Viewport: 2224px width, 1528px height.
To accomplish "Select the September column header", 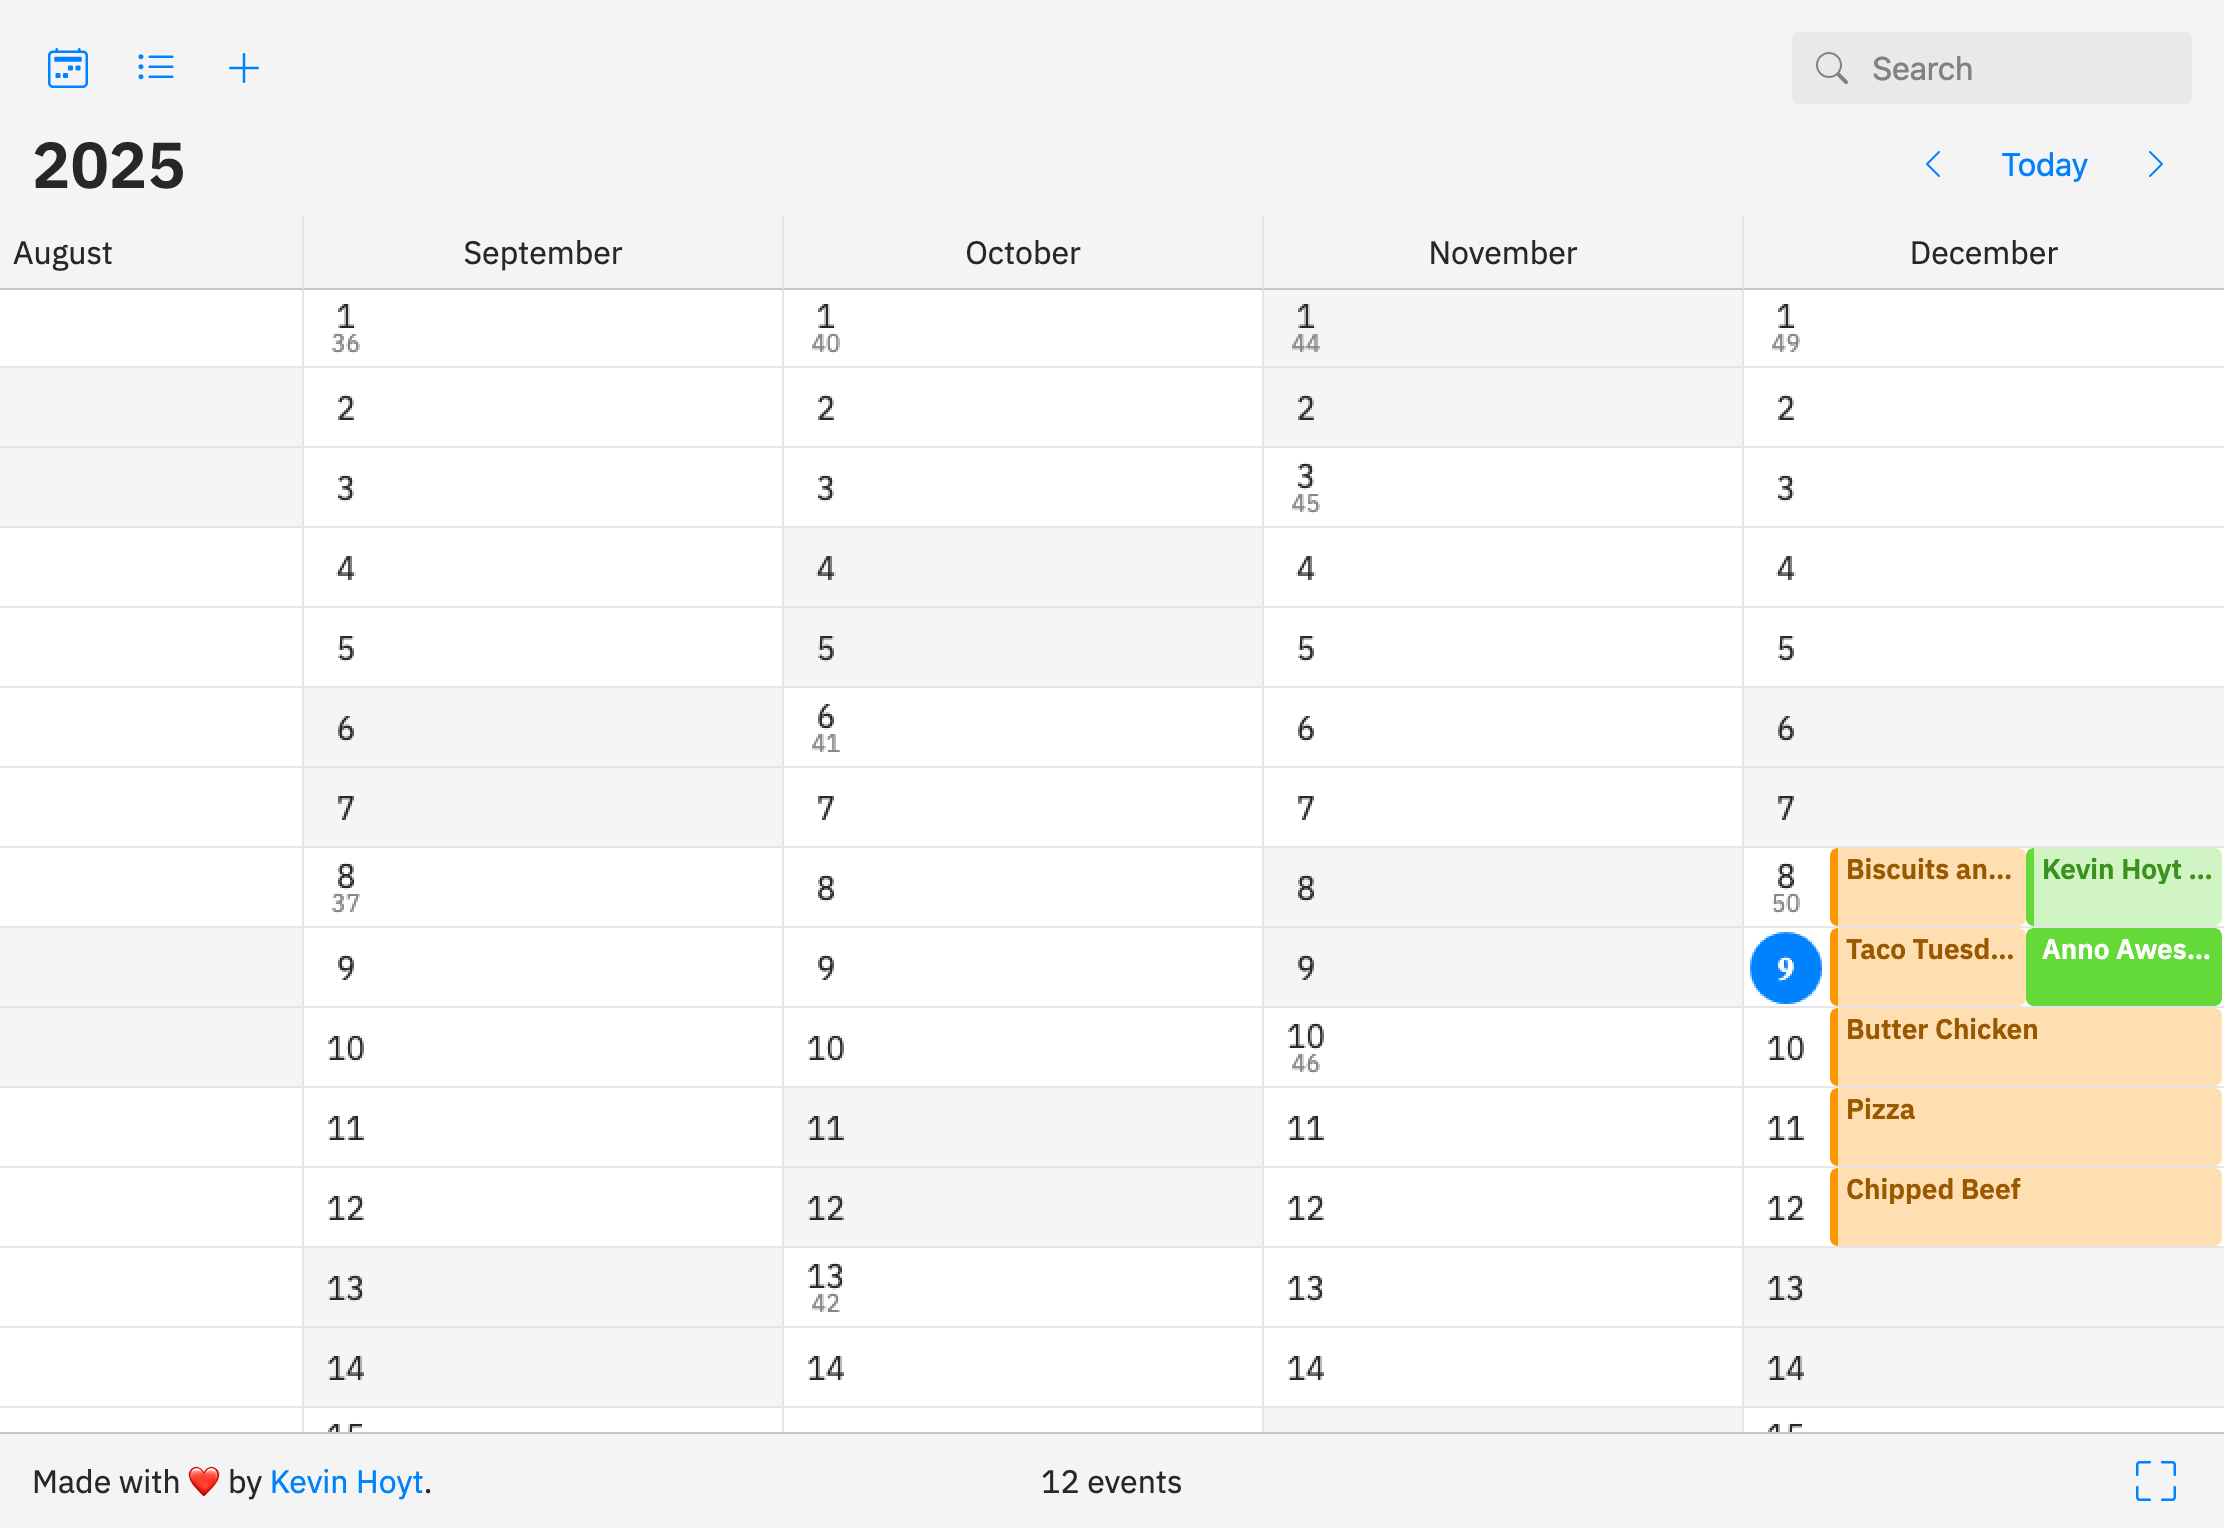I will pyautogui.click(x=542, y=252).
